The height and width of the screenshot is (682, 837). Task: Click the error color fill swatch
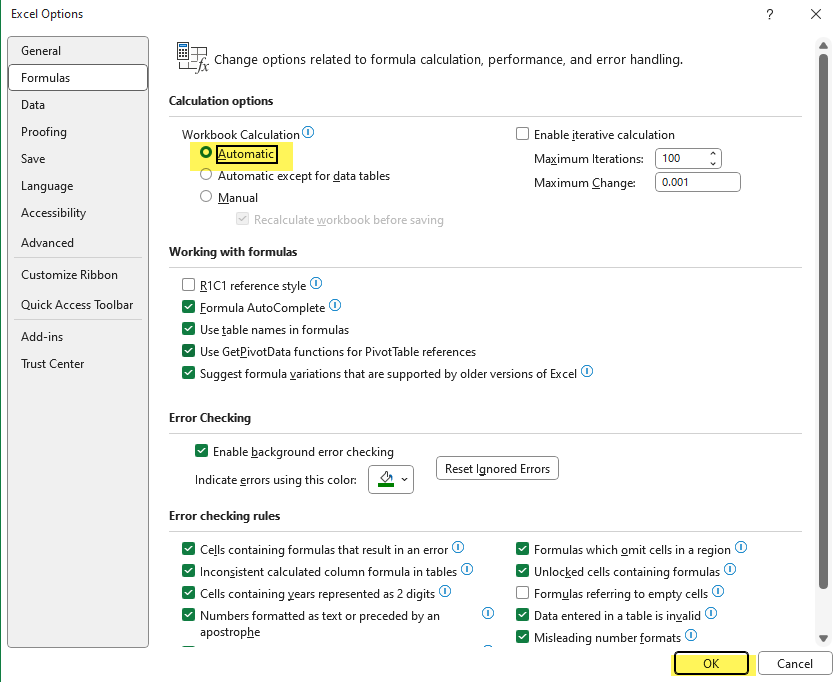(x=385, y=480)
